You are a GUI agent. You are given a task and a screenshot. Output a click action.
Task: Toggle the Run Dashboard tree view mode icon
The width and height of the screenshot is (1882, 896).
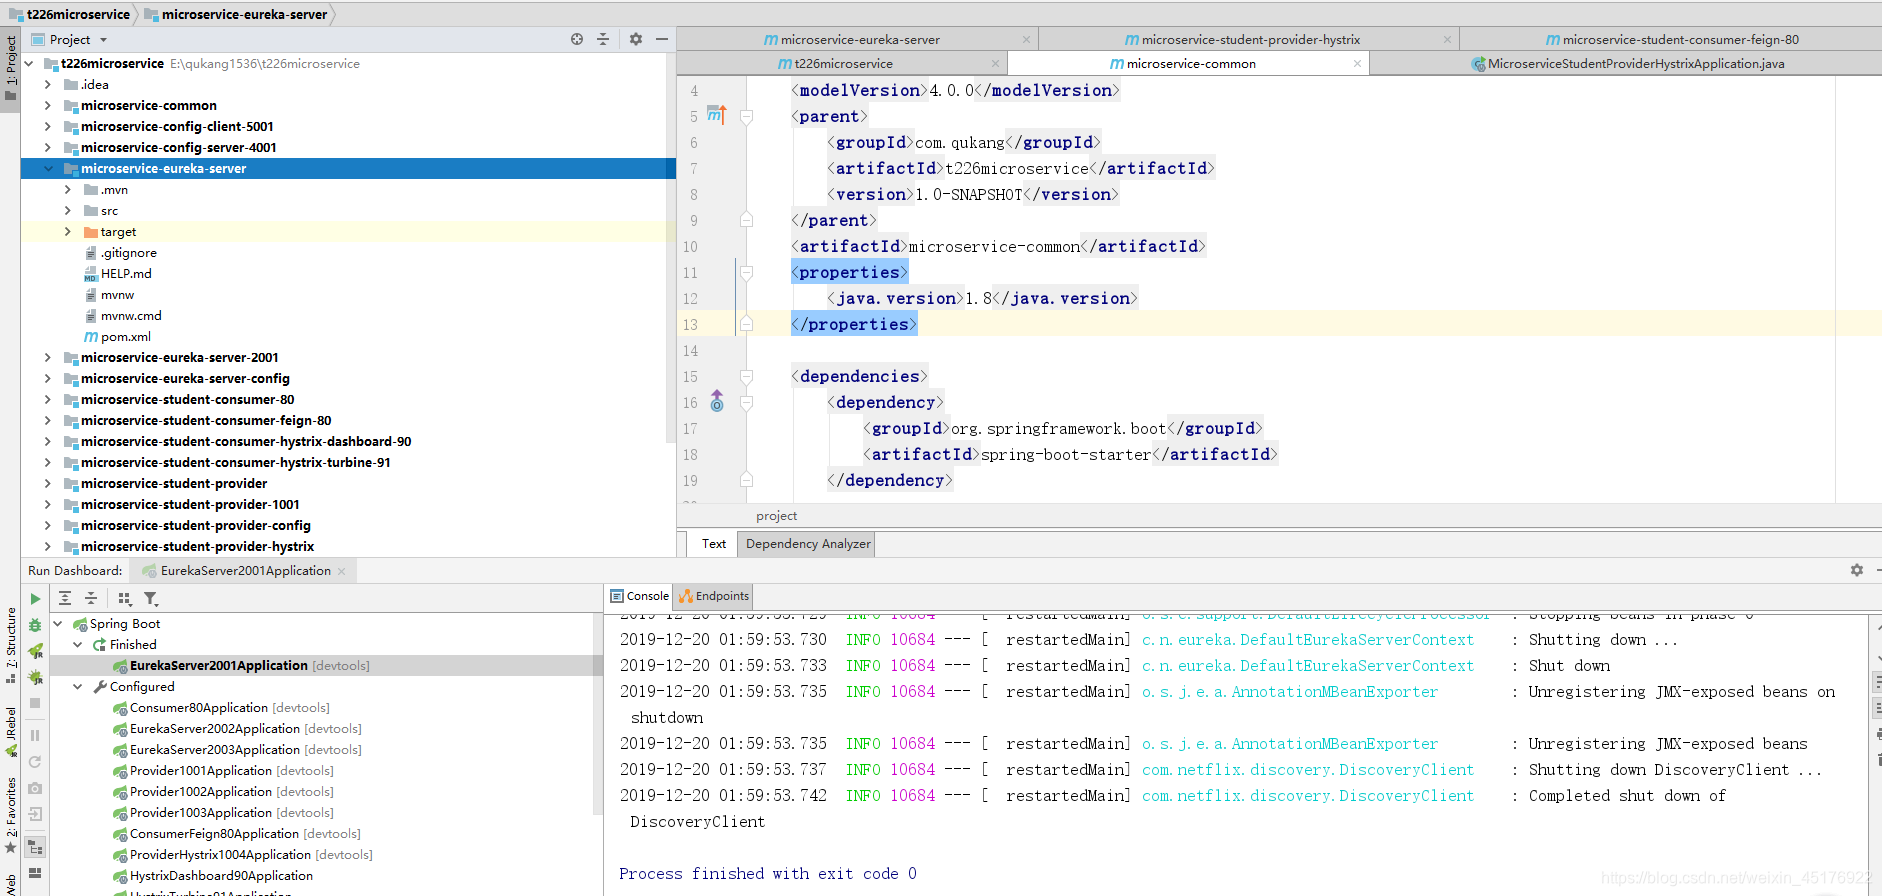35,848
